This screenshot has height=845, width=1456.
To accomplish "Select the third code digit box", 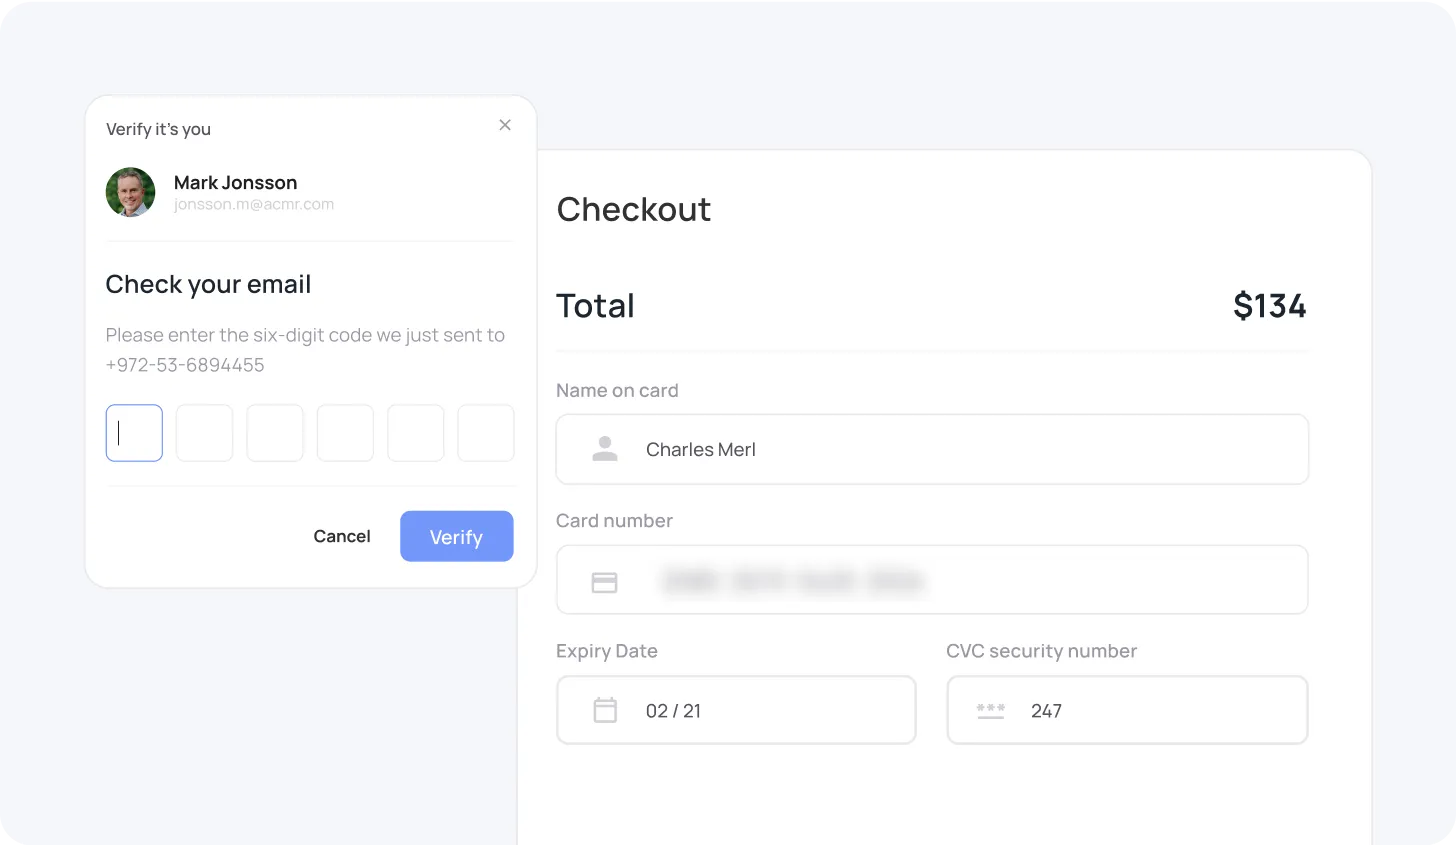I will tap(275, 433).
